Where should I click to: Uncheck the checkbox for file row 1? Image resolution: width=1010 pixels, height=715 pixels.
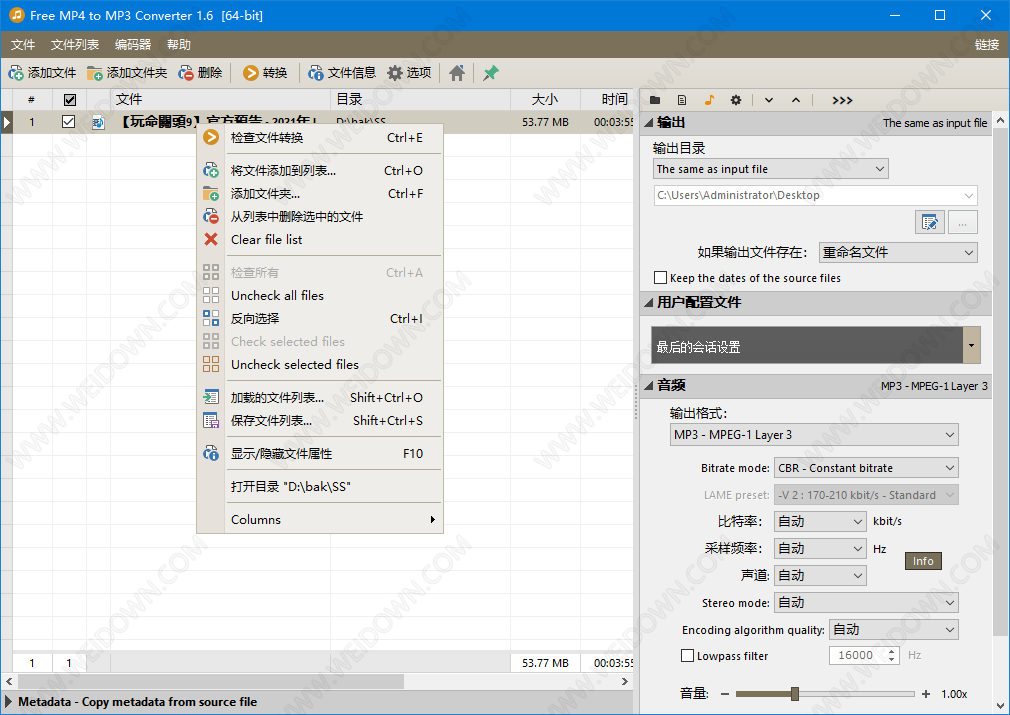click(x=68, y=122)
